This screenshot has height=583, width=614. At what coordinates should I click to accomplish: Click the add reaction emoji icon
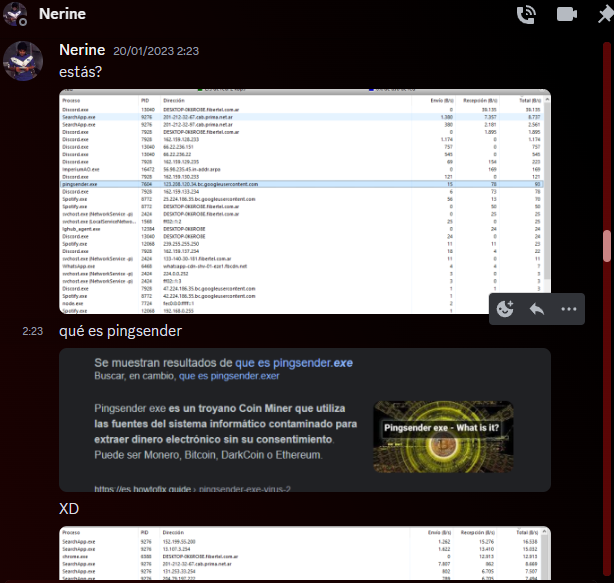click(x=505, y=309)
